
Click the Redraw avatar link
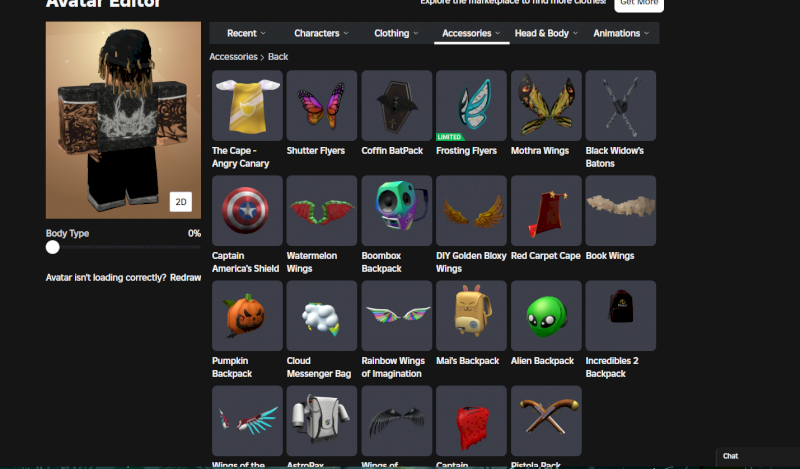[x=185, y=278]
